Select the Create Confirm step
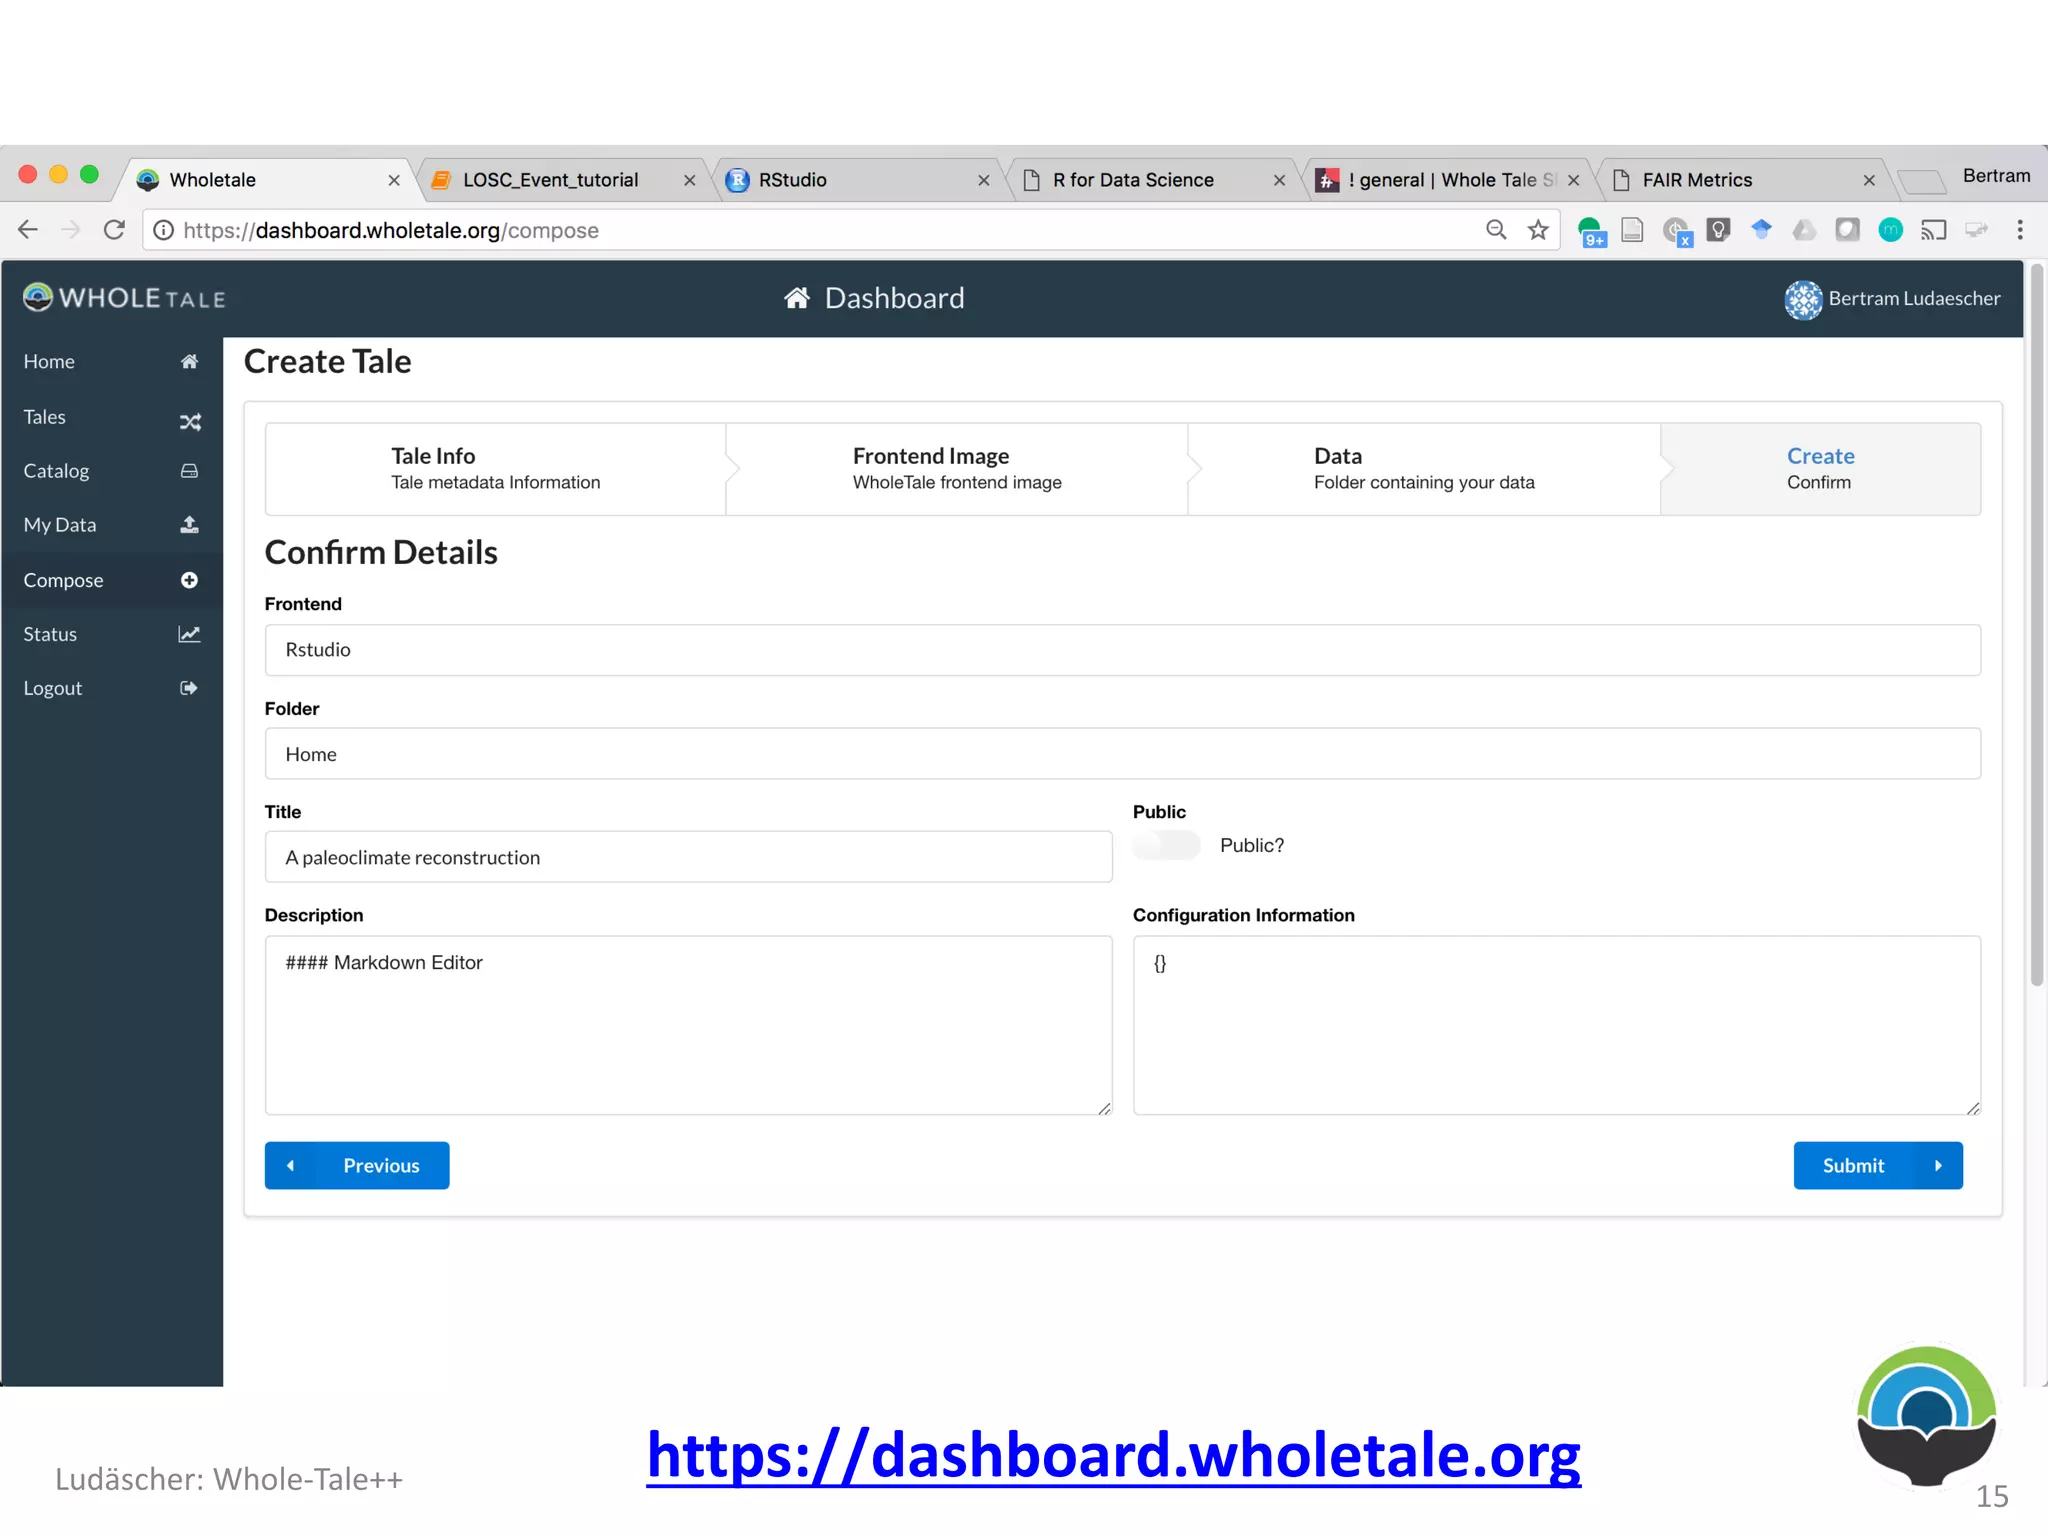Viewport: 2048px width, 1536px height. 1820,469
